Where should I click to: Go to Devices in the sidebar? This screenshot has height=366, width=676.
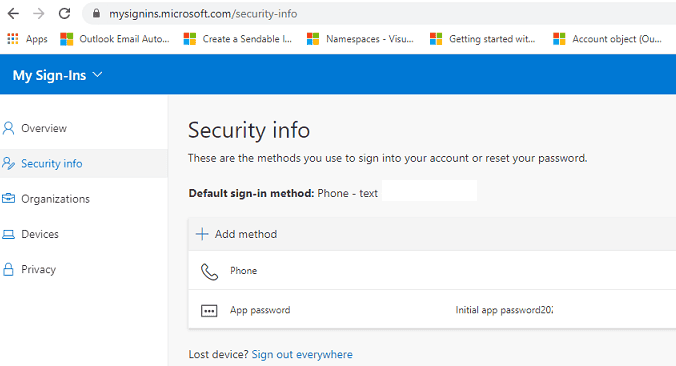(40, 234)
